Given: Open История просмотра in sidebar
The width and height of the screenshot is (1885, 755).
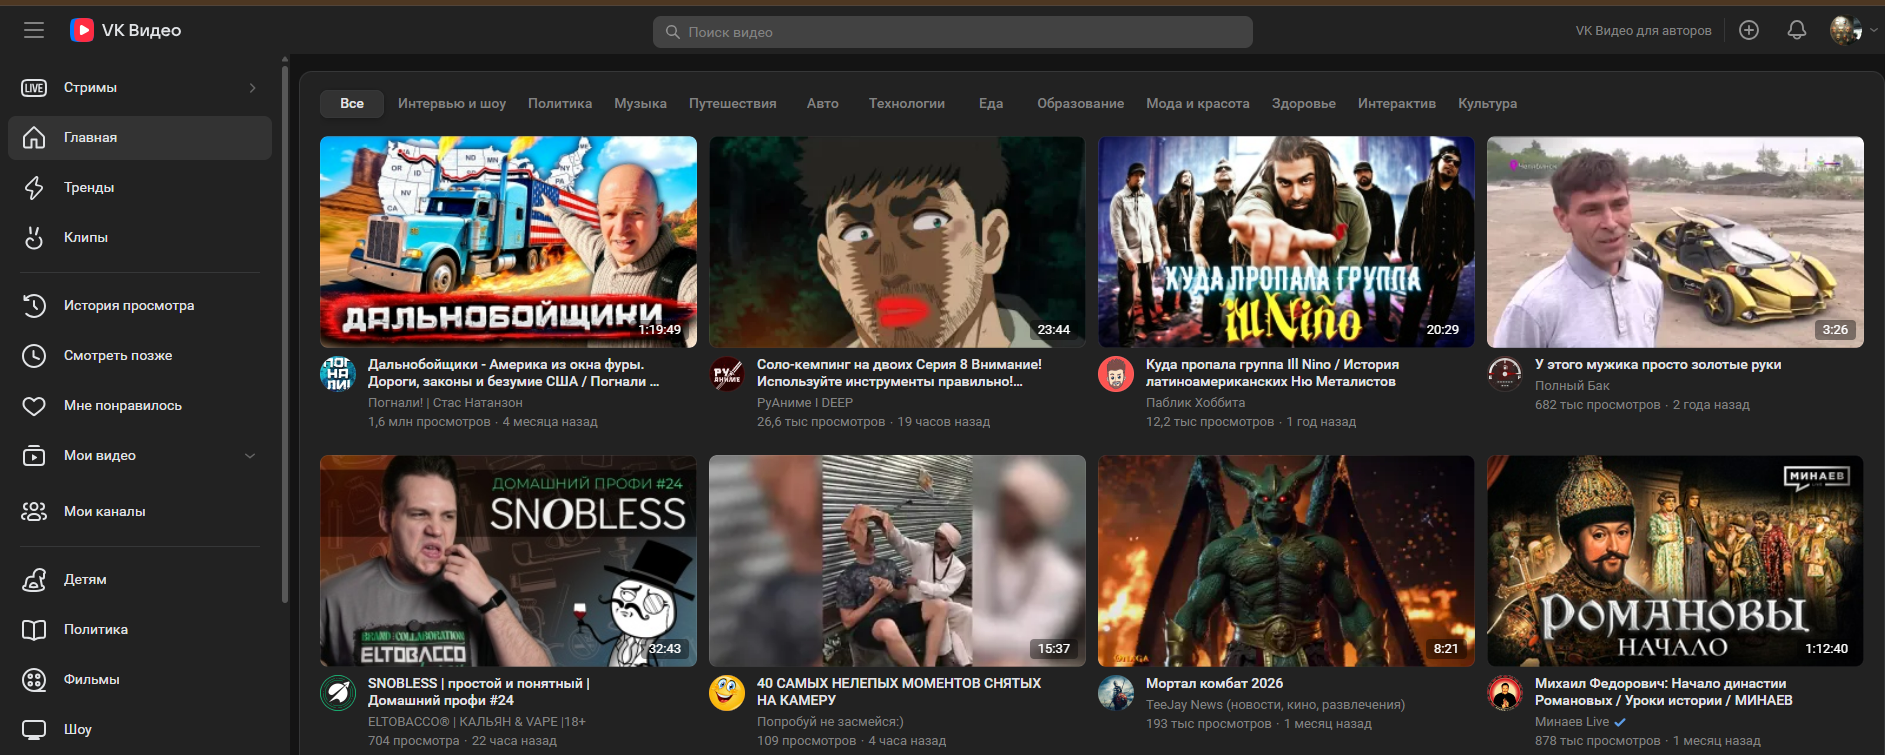Looking at the screenshot, I should [x=129, y=306].
